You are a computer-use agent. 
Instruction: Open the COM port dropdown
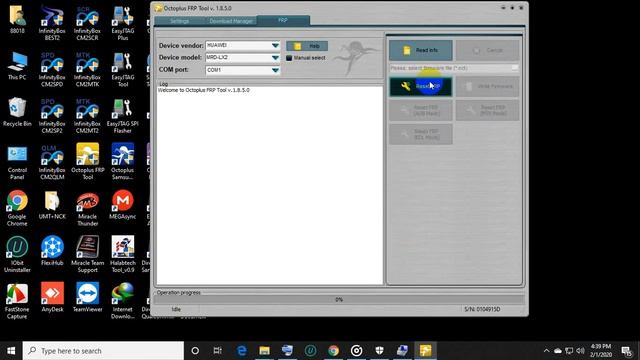pos(276,70)
